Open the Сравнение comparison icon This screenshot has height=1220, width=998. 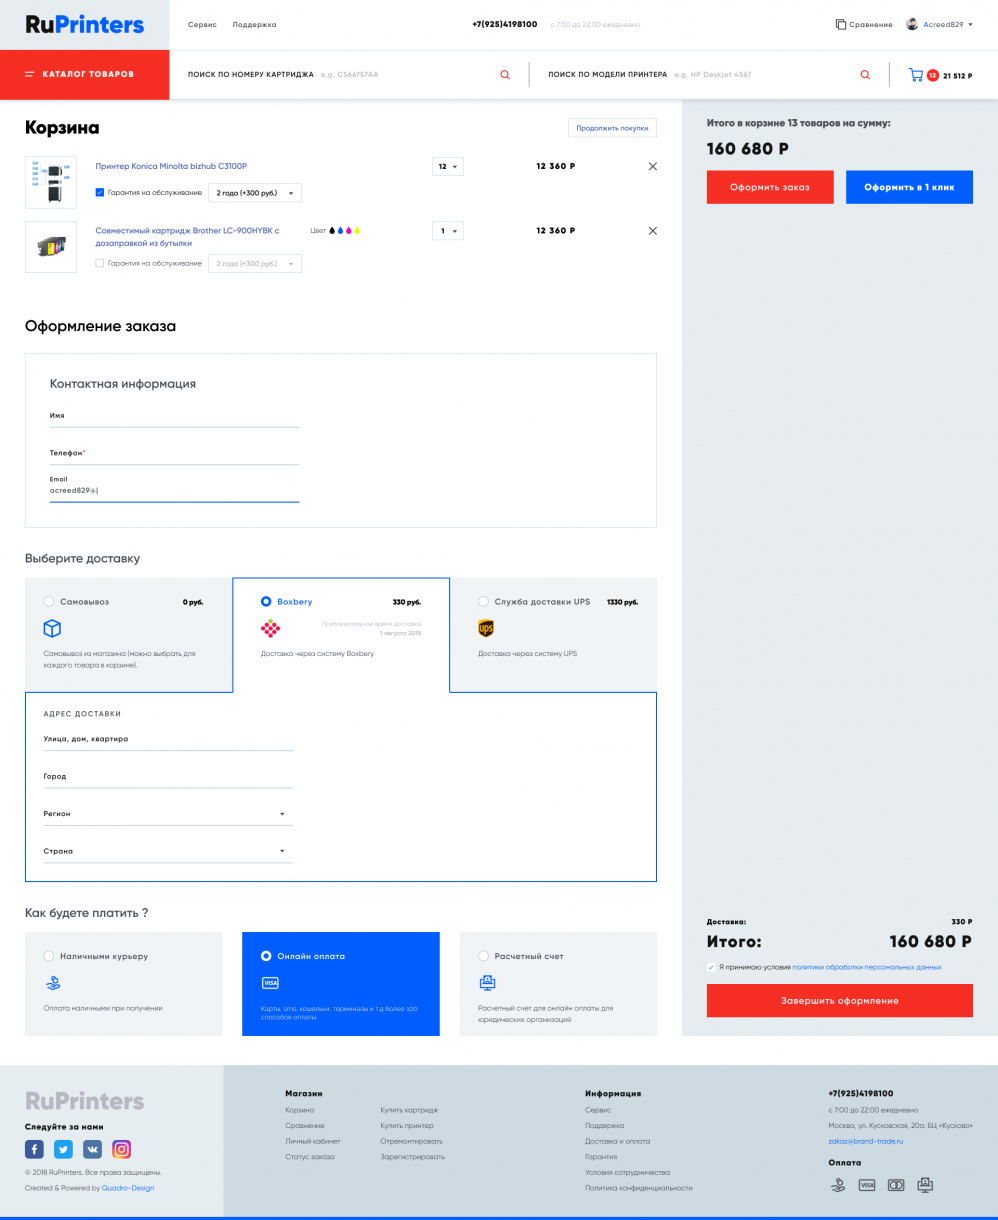coord(840,24)
